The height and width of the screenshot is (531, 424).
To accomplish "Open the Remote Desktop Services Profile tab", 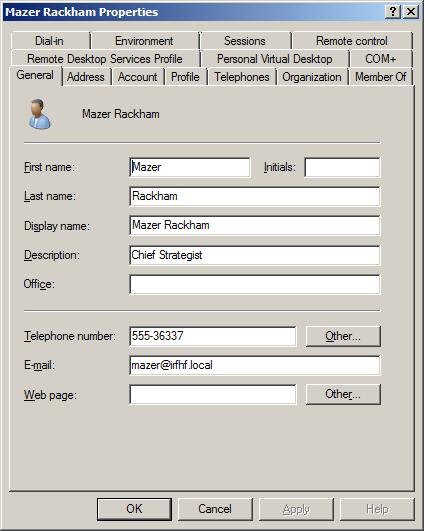I will pos(105,59).
